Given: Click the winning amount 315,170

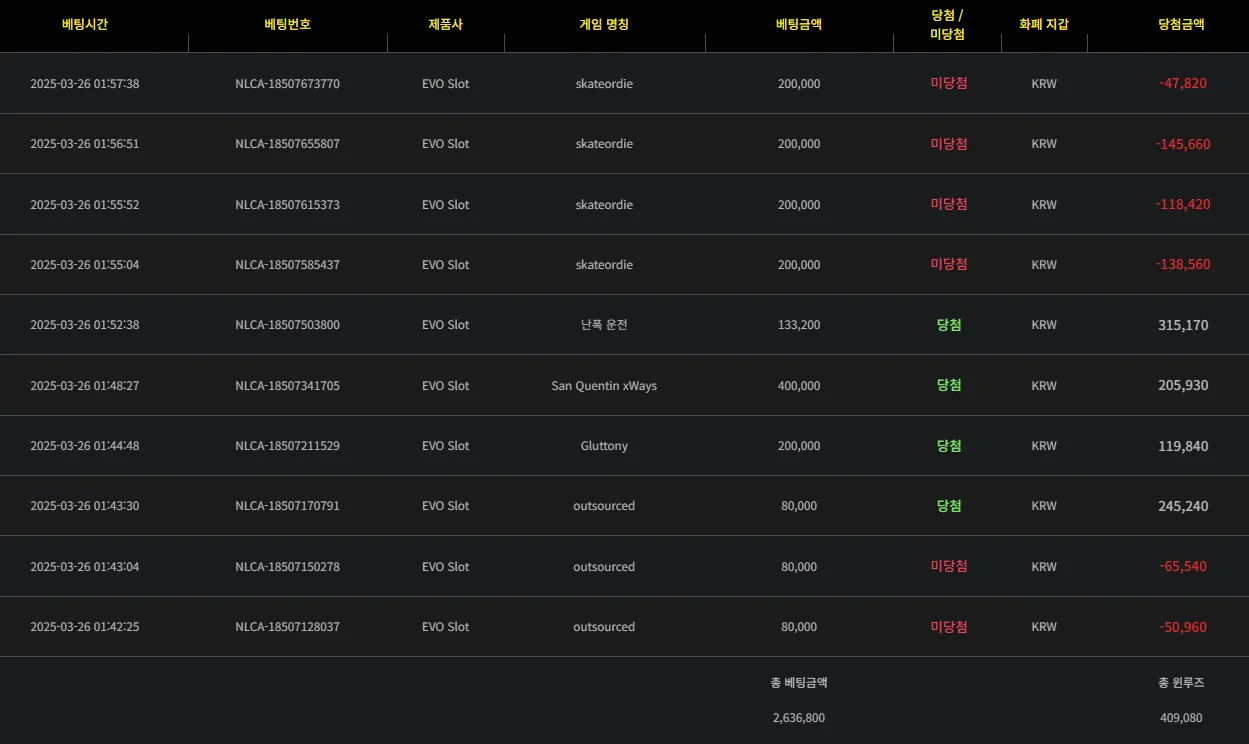Looking at the screenshot, I should click(1183, 325).
